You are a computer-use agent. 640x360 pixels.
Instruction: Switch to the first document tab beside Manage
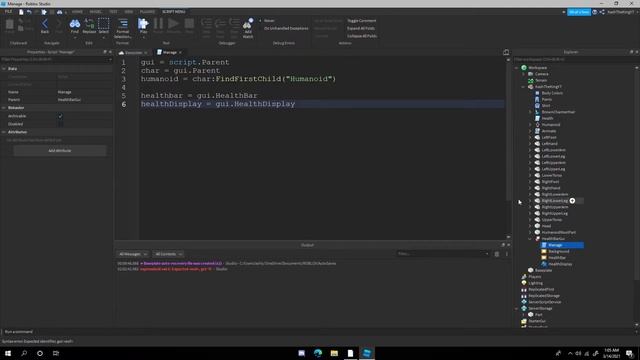coord(133,53)
